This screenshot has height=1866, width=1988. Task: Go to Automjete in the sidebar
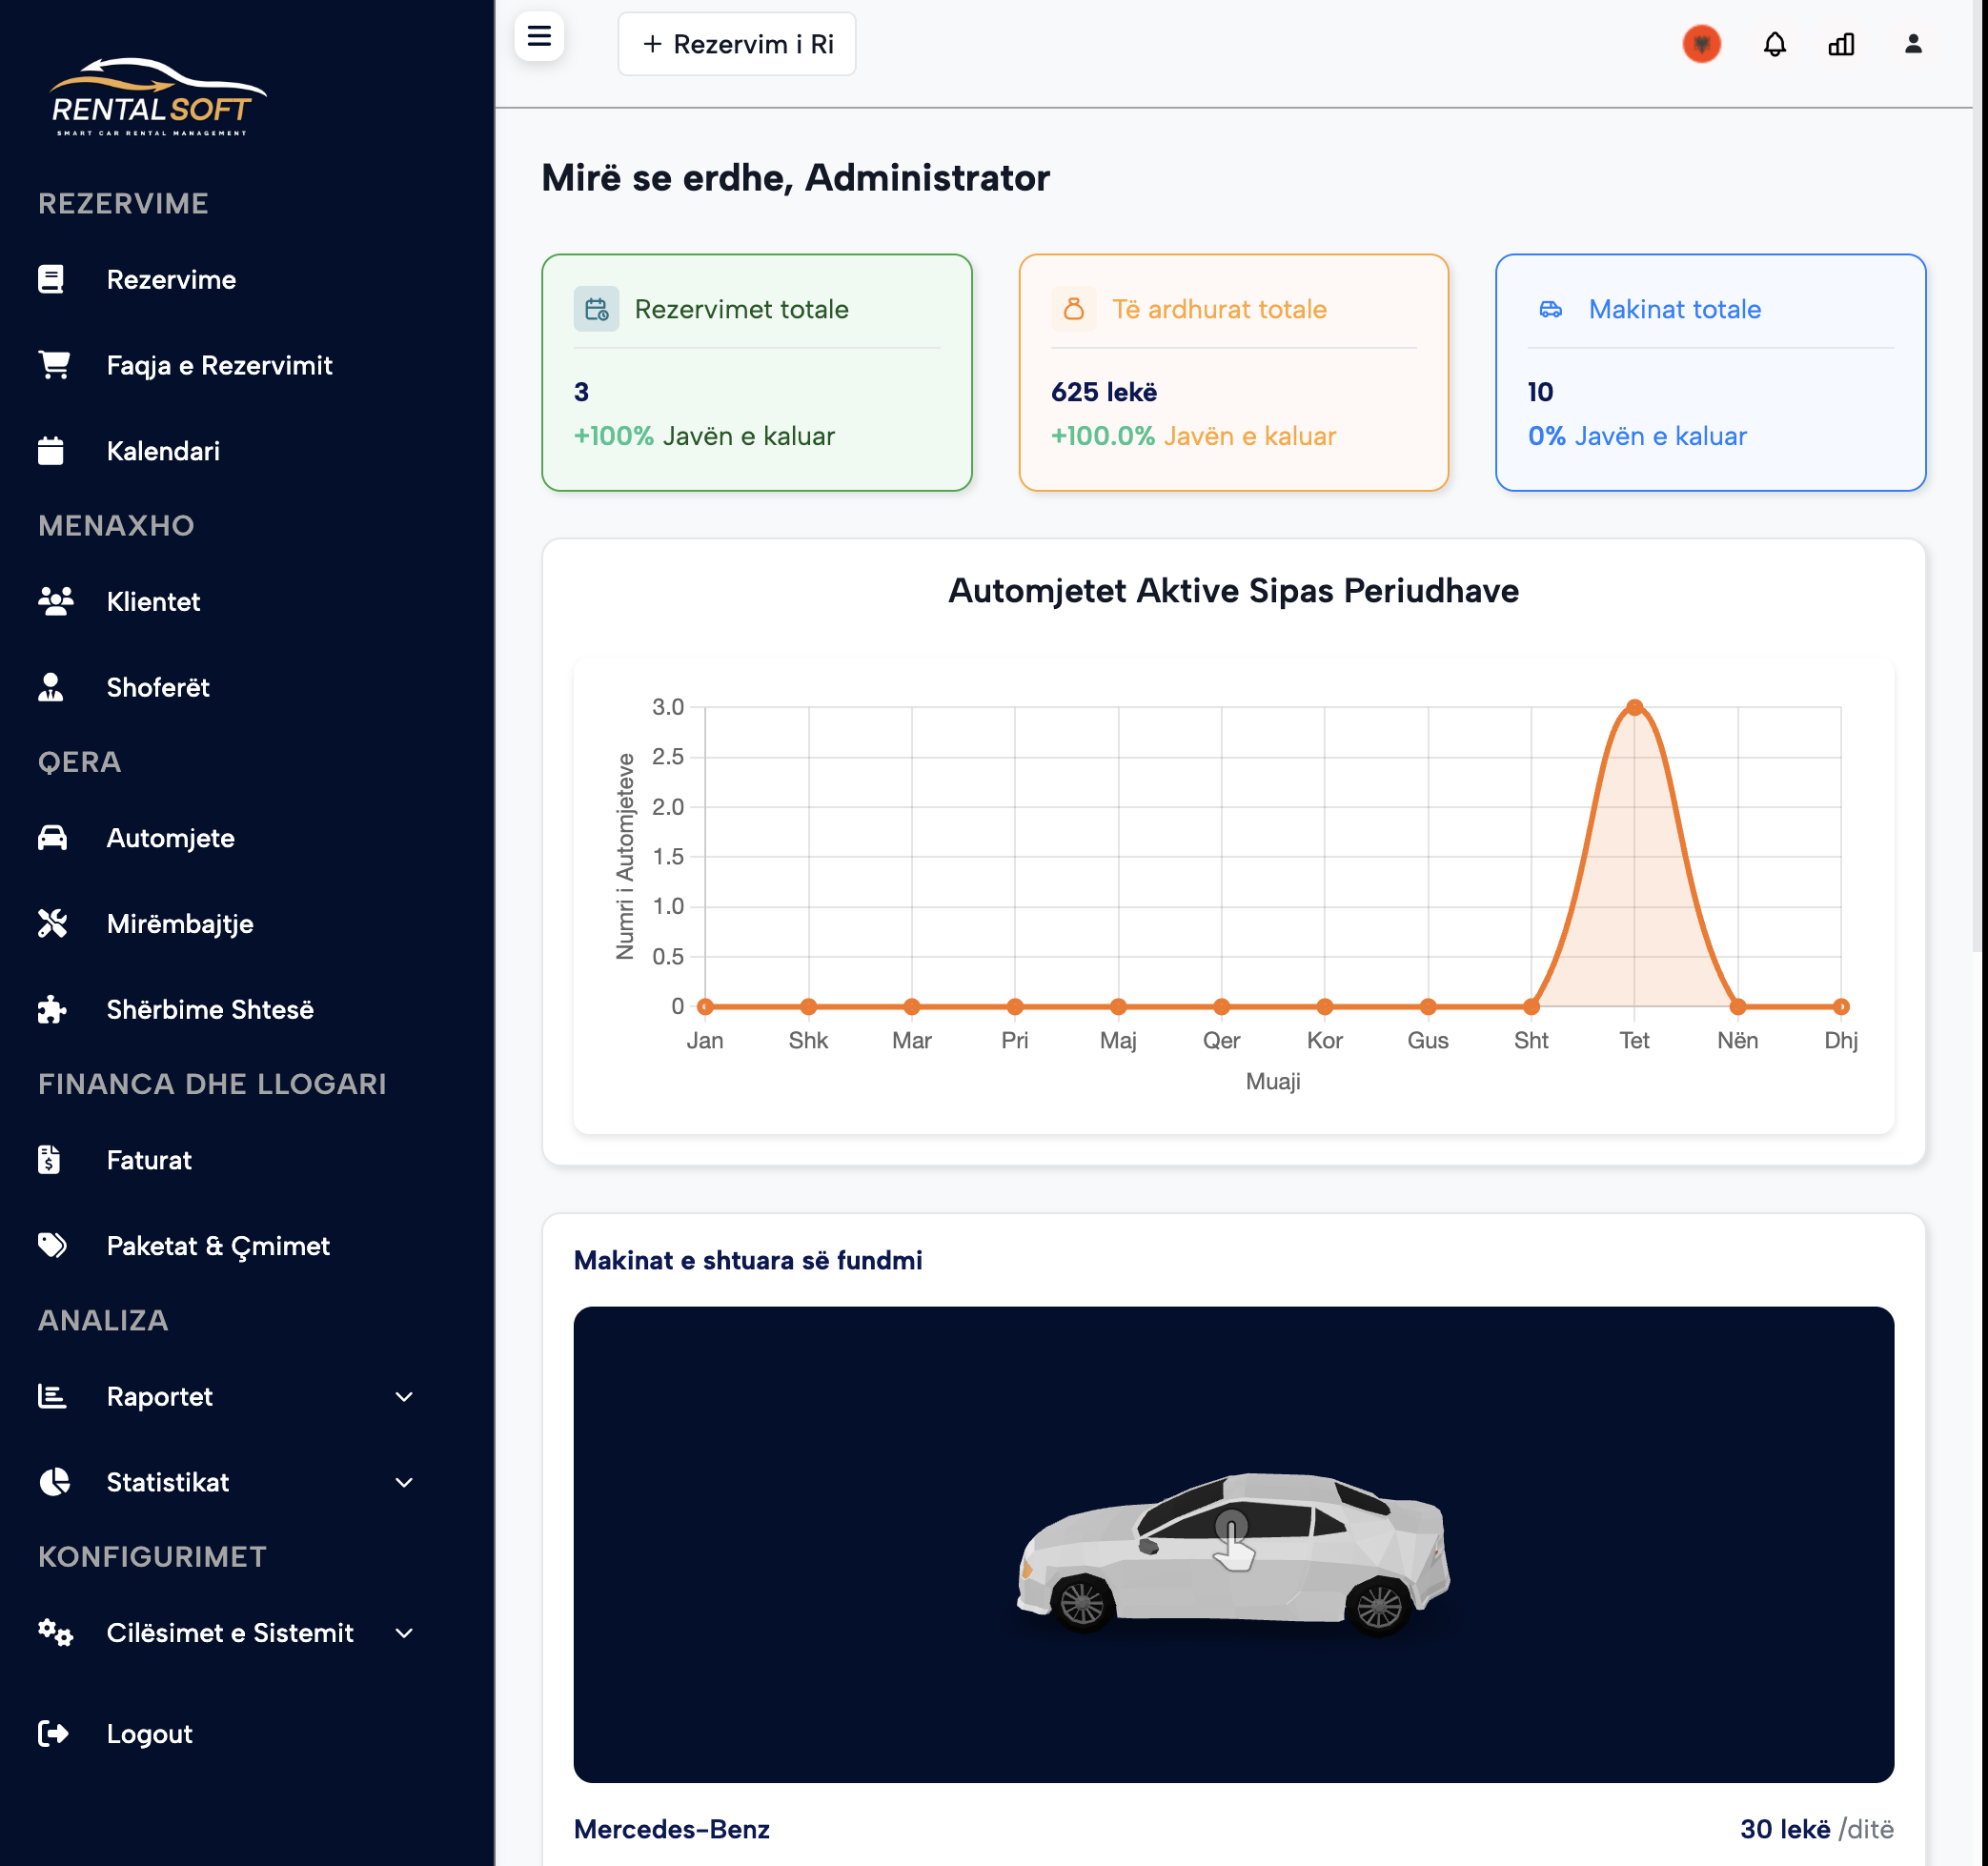click(170, 838)
